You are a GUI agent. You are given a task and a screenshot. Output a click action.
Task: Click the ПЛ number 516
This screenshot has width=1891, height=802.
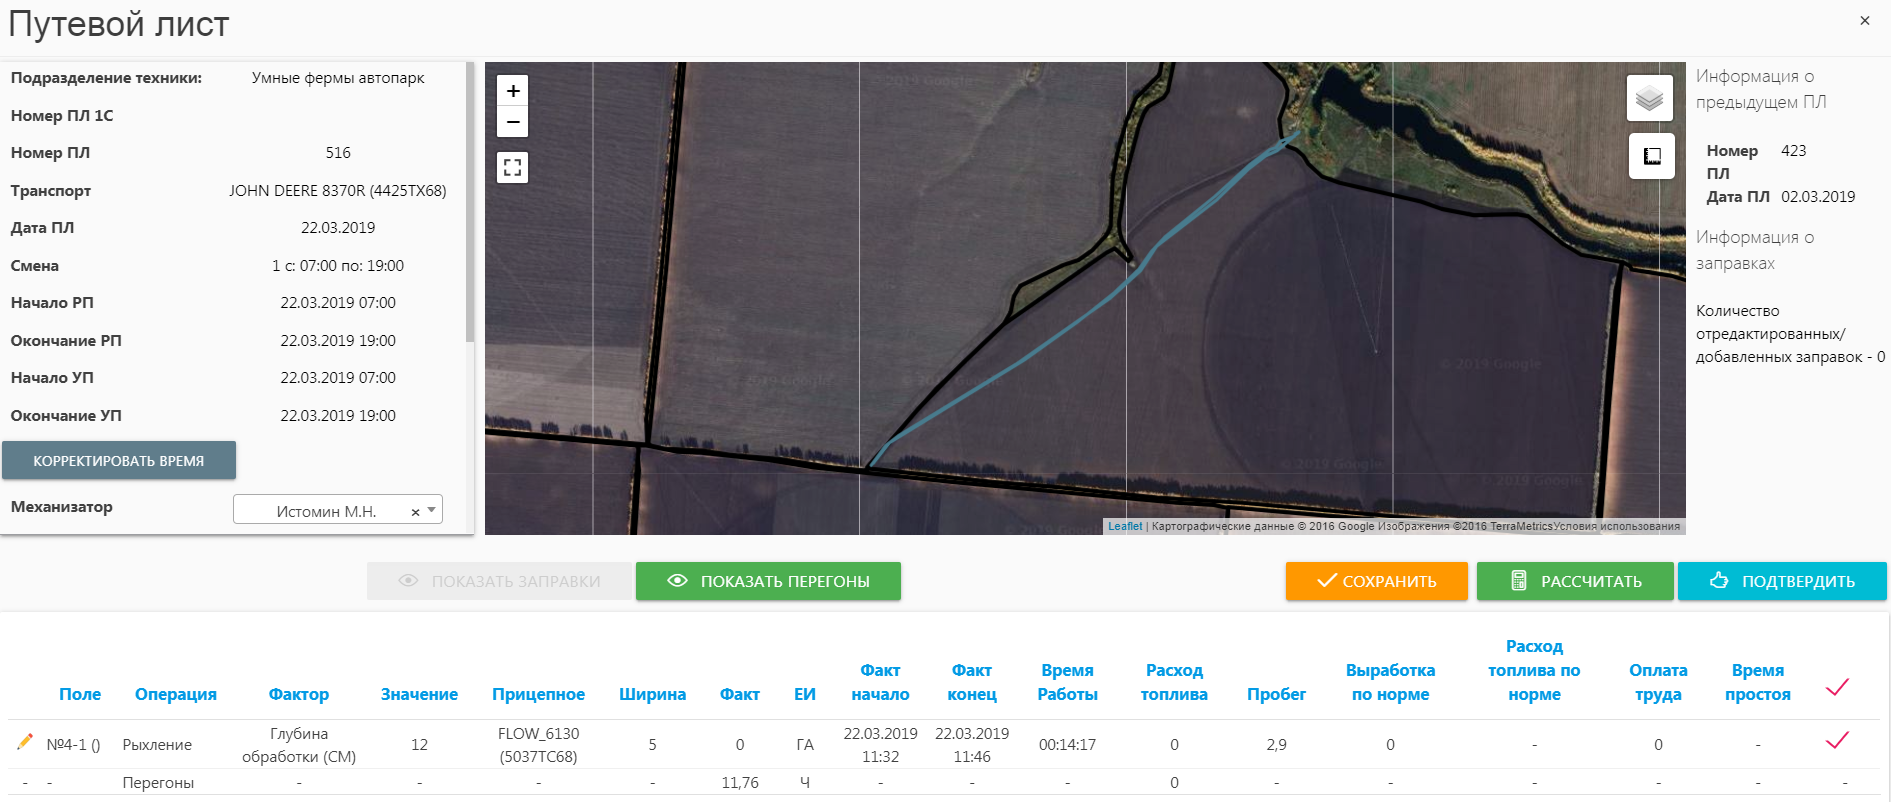338,153
